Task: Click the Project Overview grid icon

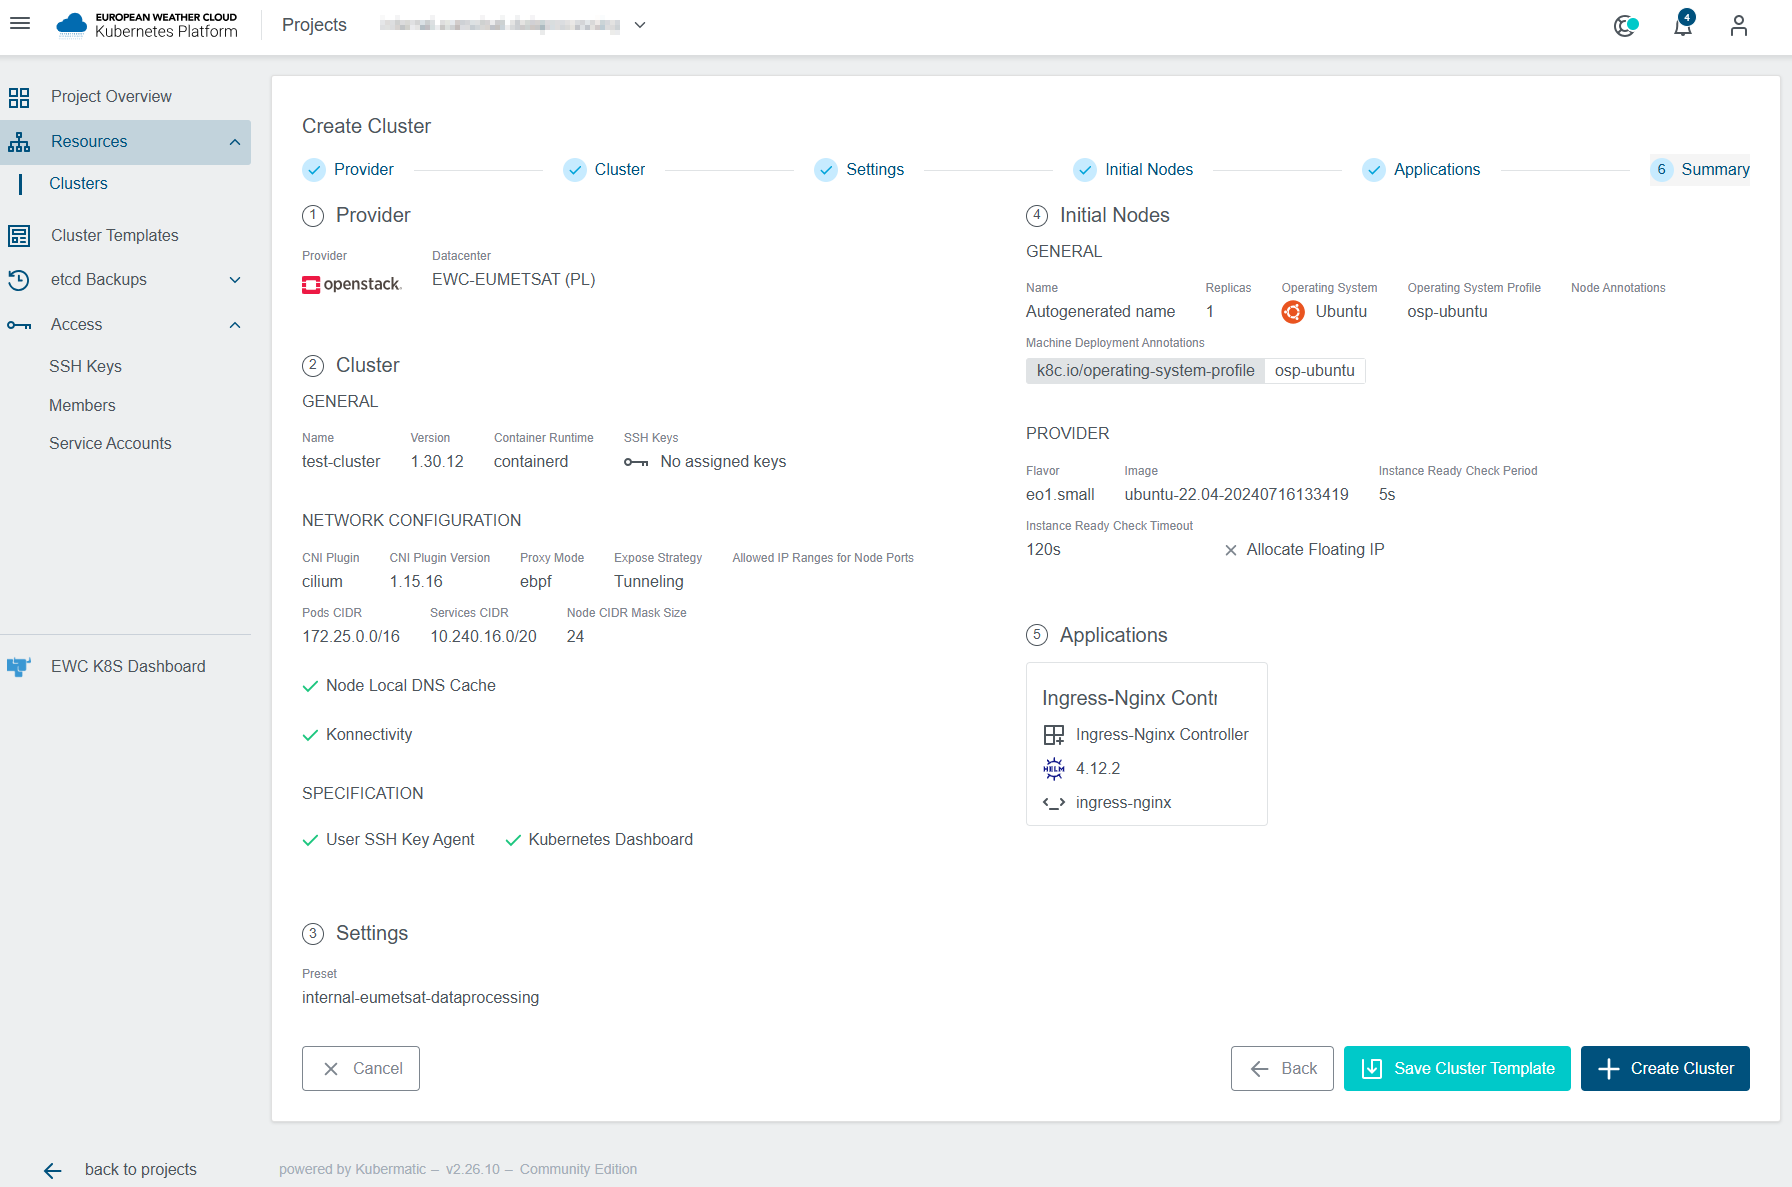Action: coord(19,97)
